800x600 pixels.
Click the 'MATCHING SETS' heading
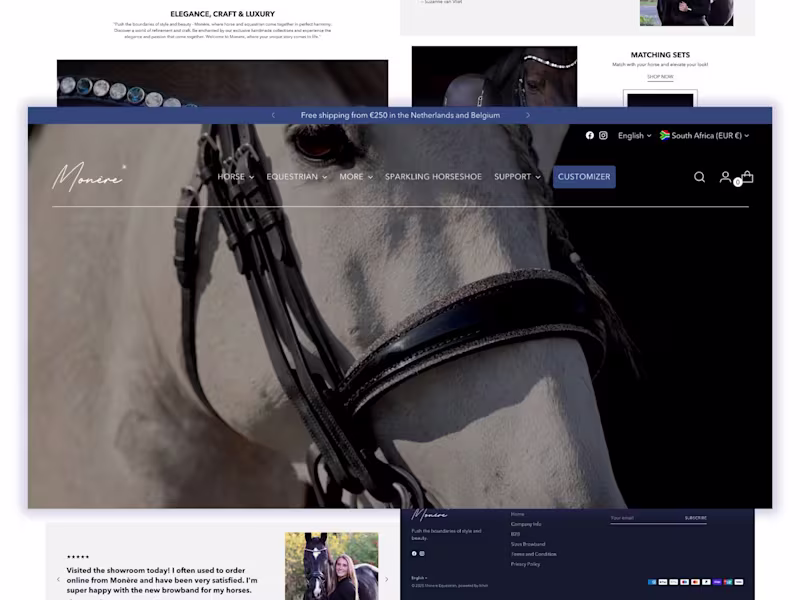pyautogui.click(x=660, y=55)
